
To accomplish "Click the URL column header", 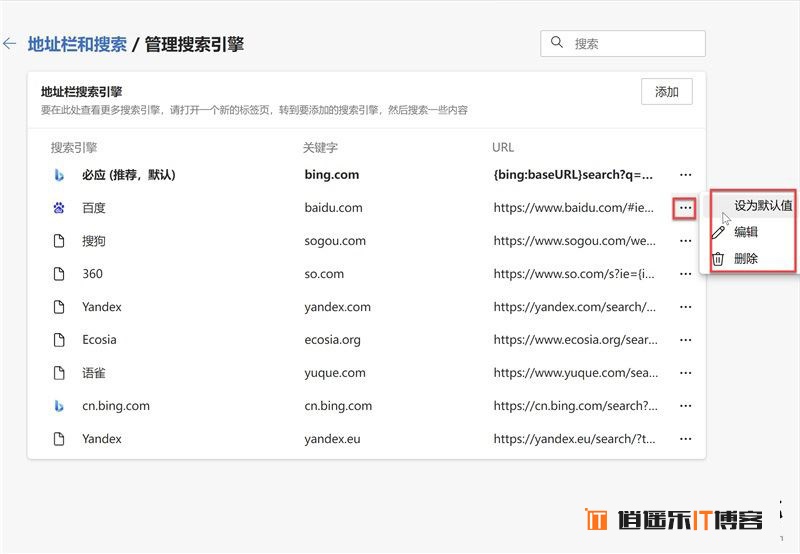I will pos(503,147).
